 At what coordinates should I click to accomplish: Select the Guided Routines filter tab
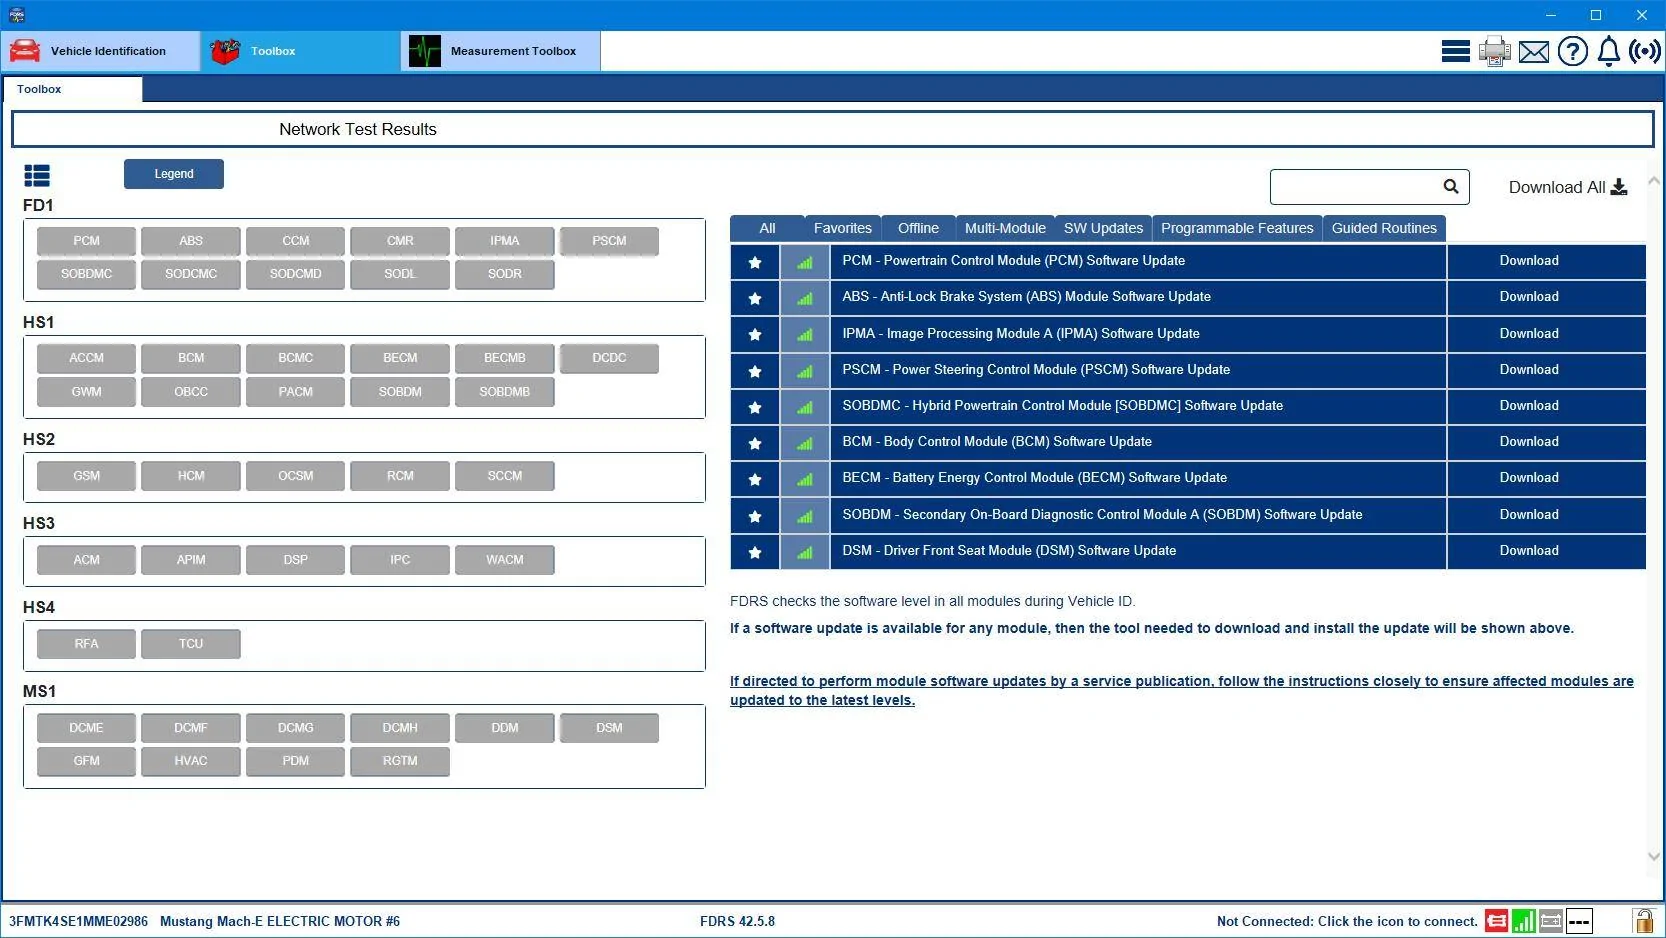coord(1384,228)
